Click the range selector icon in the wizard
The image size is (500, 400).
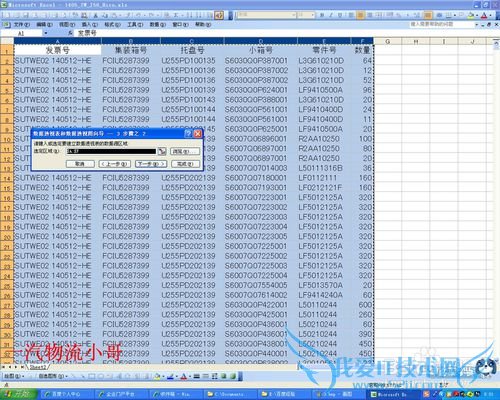162,151
